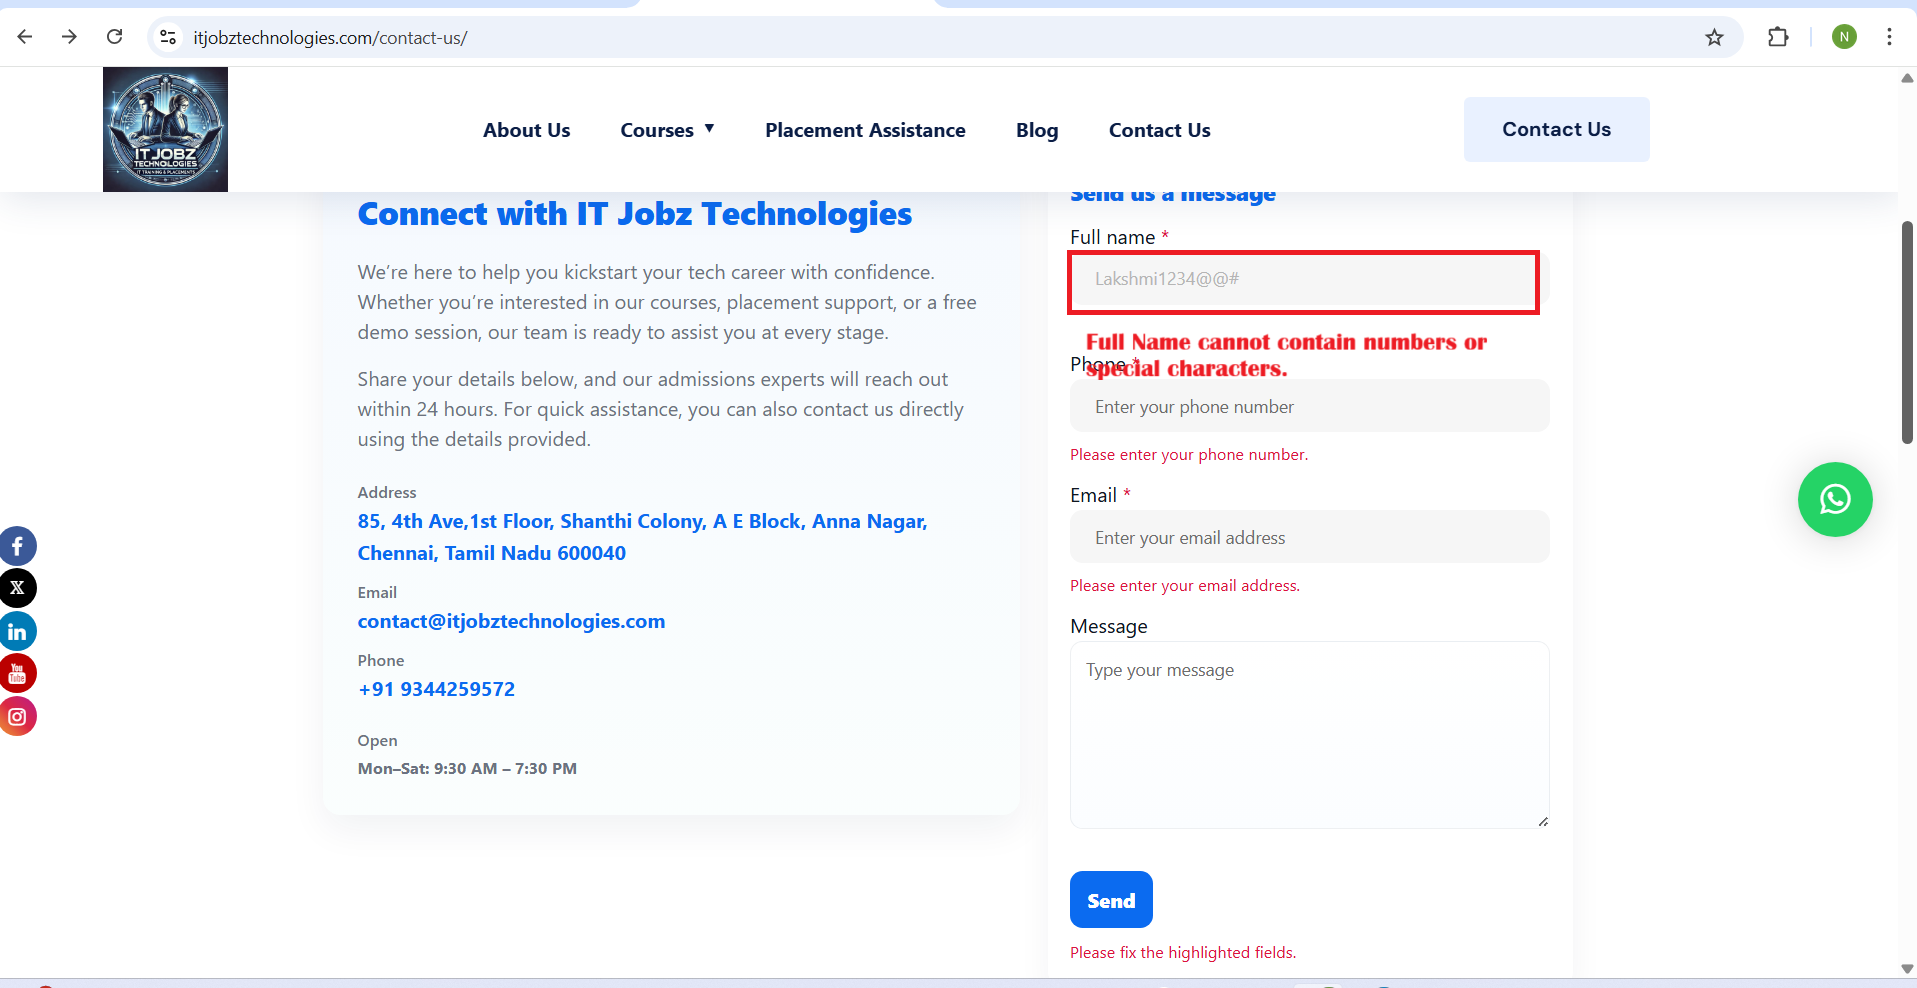Click inside the Type your message textarea
Screen dimensions: 1917x988
(1309, 735)
